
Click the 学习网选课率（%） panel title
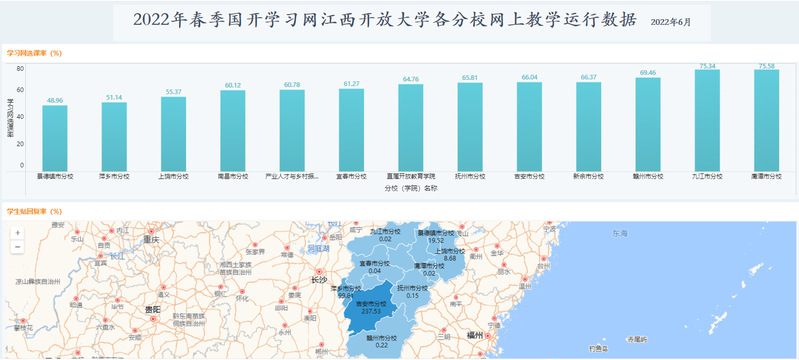(34, 53)
